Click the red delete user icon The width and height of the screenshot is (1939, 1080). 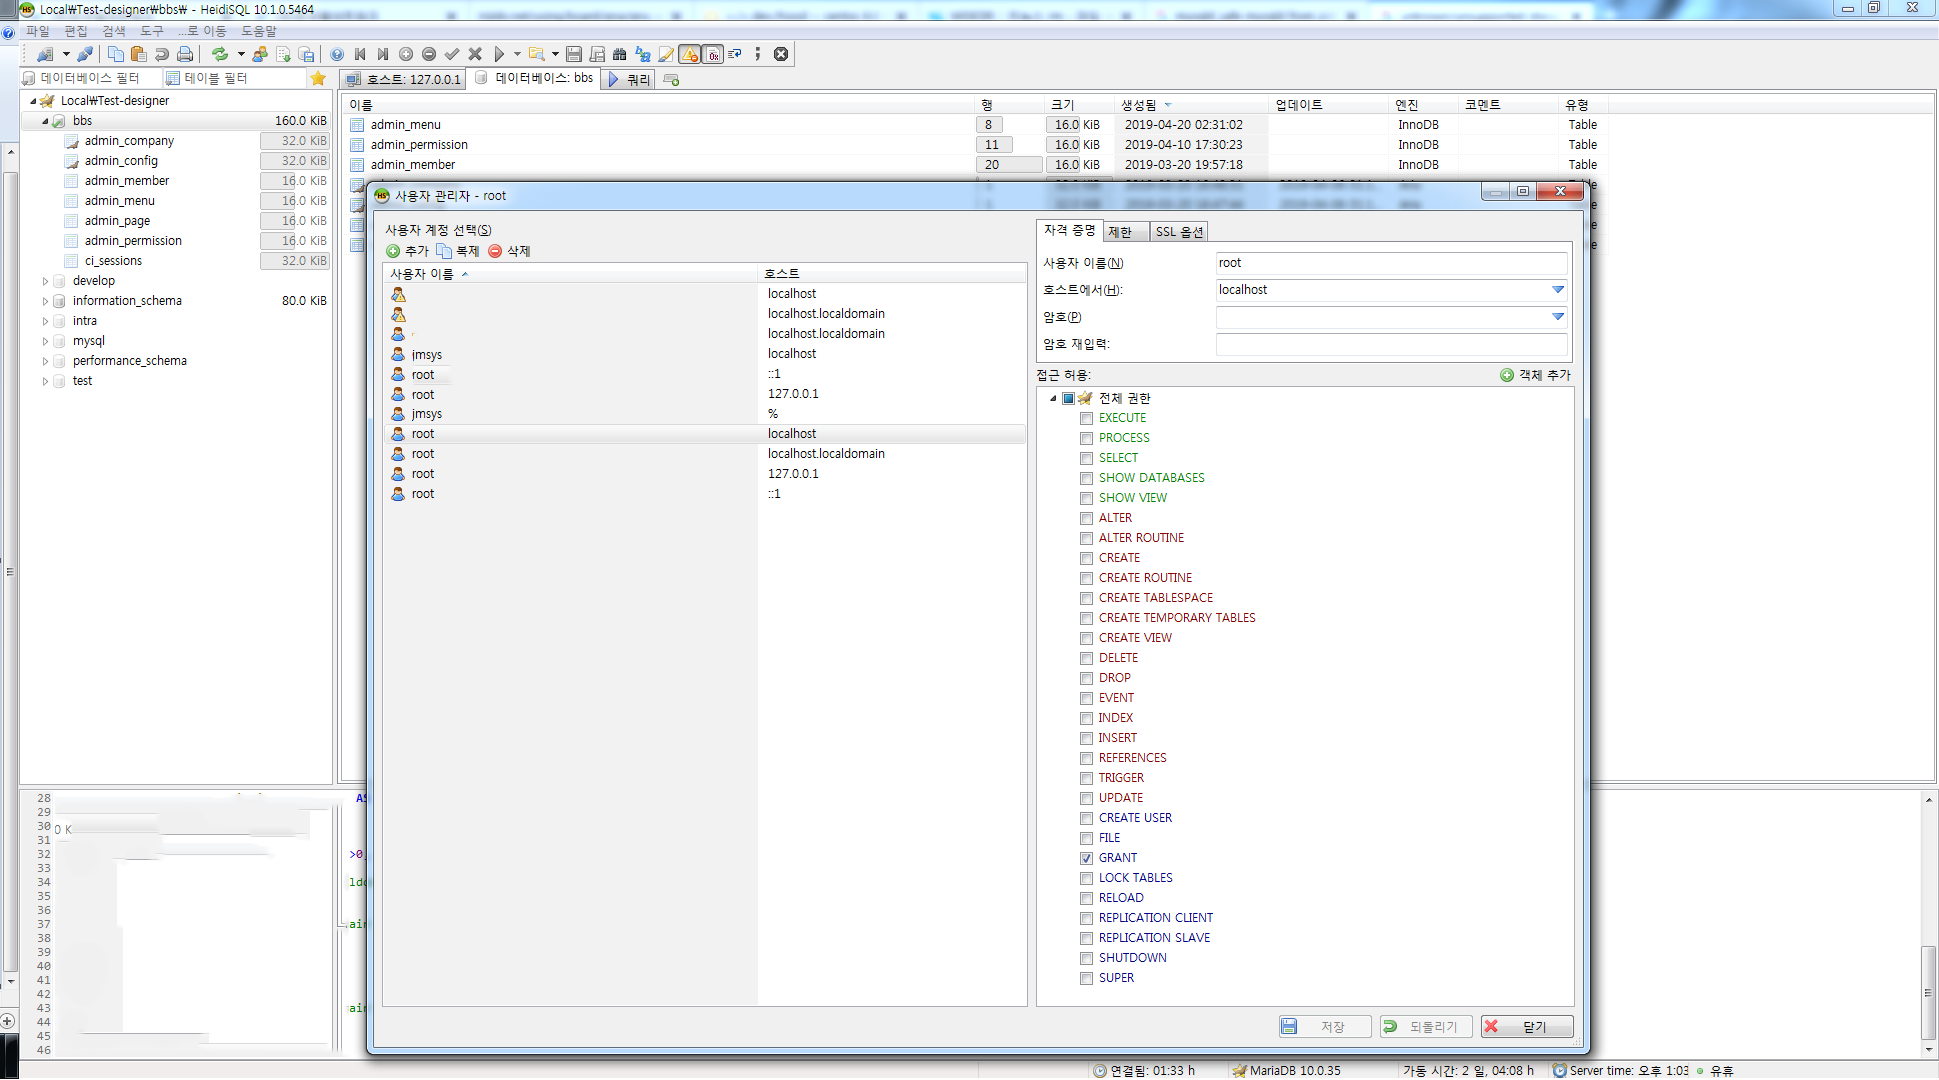point(495,251)
